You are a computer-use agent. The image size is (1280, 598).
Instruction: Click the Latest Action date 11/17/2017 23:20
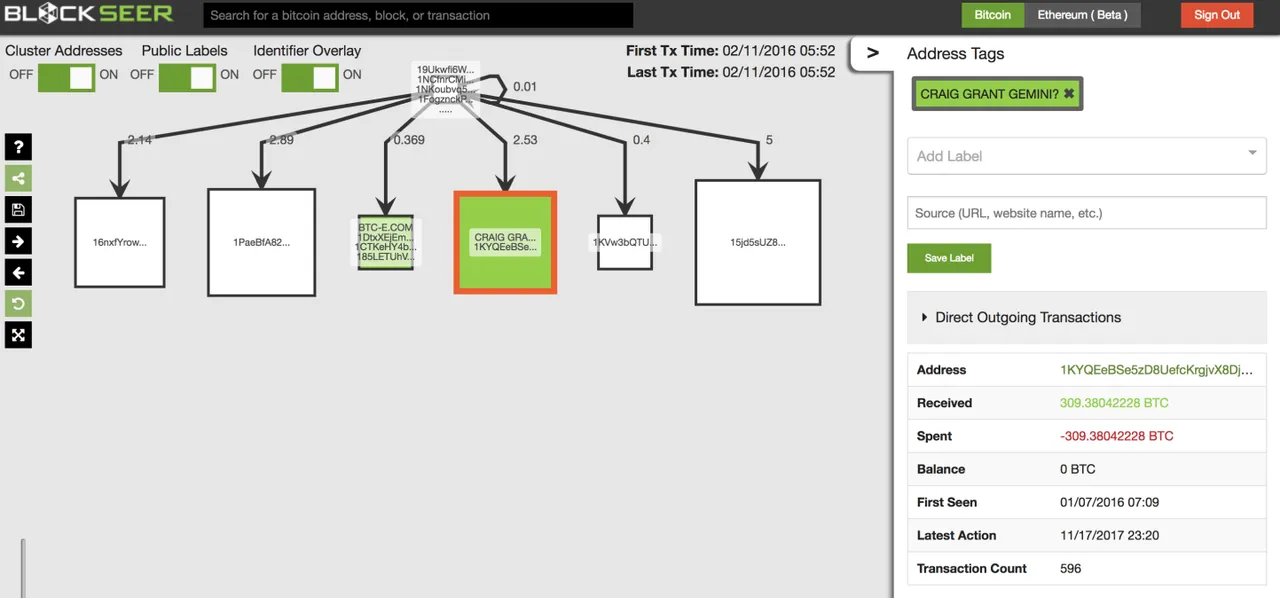pos(1109,535)
